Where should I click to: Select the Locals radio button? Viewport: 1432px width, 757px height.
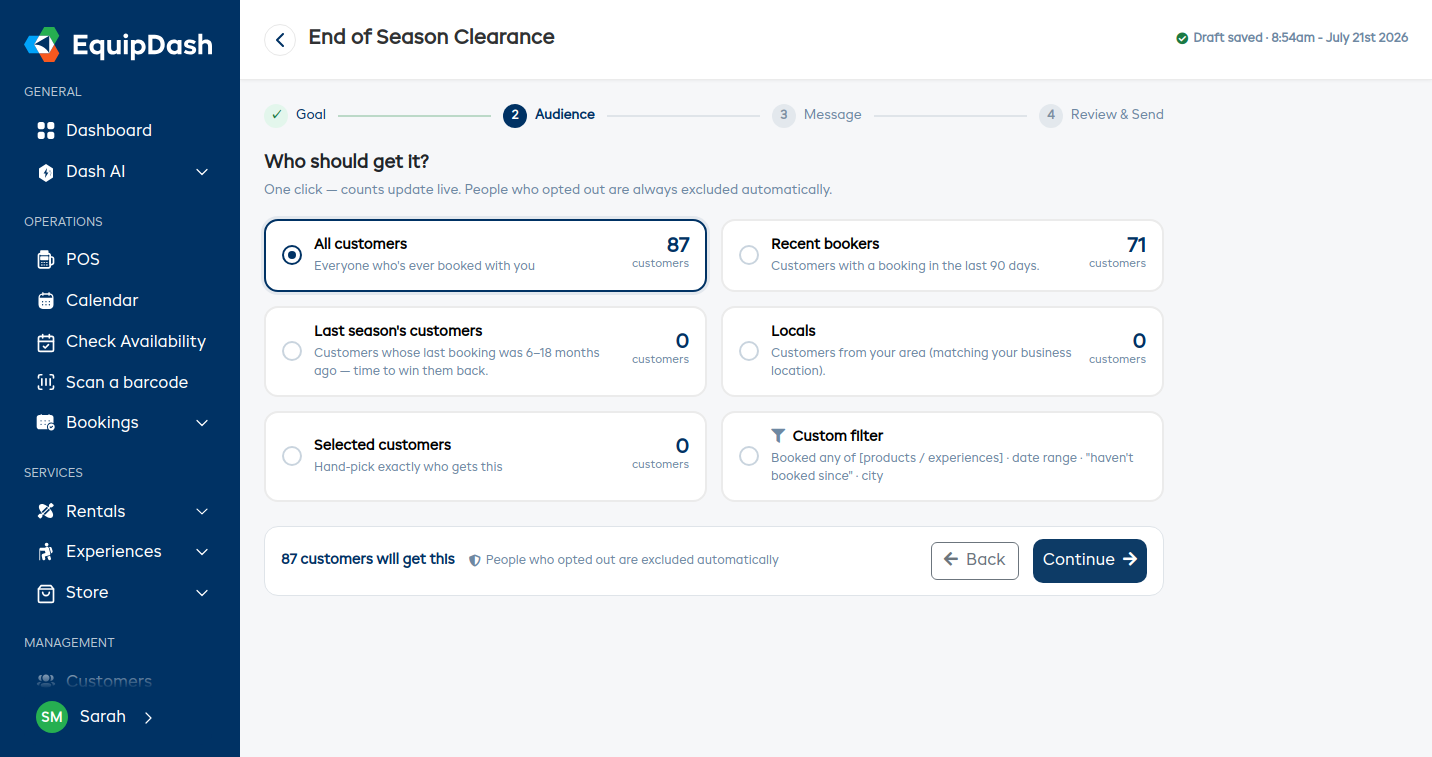tap(749, 351)
